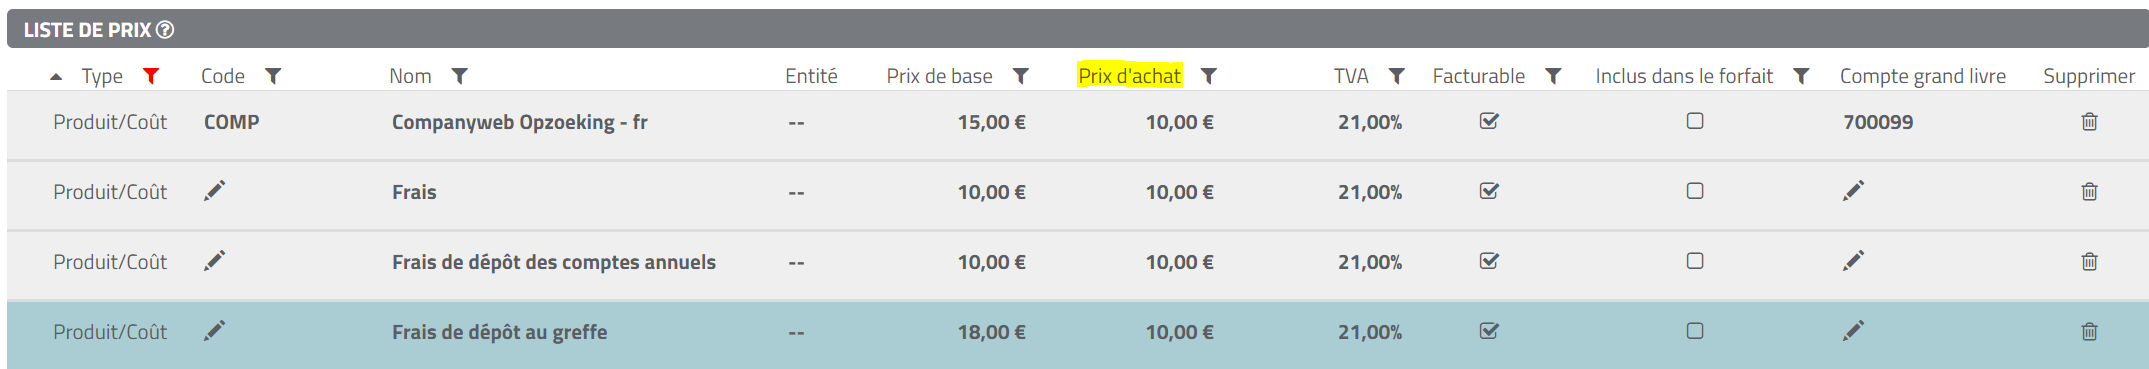Image resolution: width=2149 pixels, height=369 pixels.
Task: Open filter for Prix d'achat column
Action: coord(1208,76)
